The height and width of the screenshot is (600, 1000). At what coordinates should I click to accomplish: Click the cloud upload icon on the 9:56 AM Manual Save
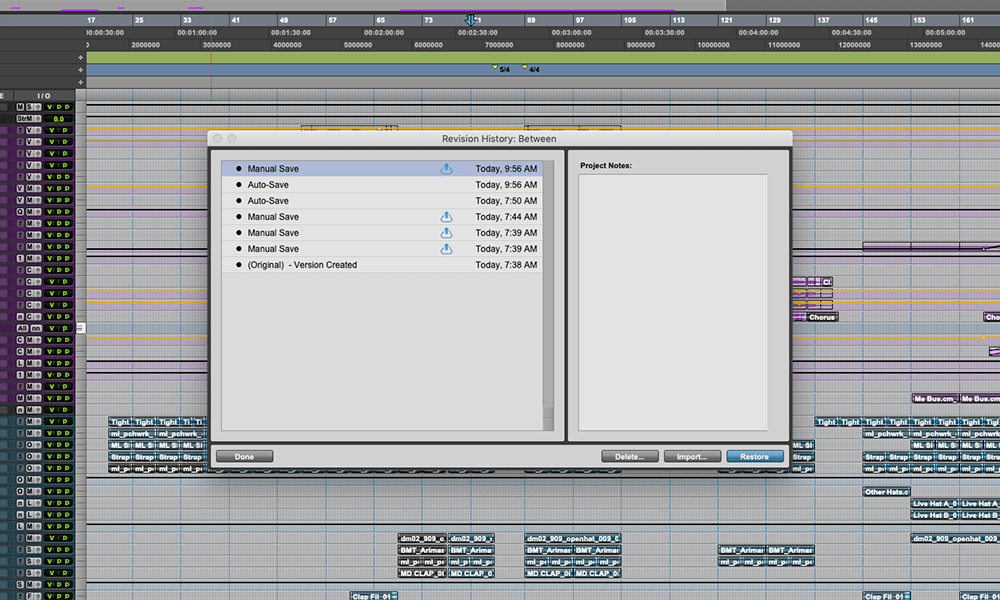(x=447, y=169)
